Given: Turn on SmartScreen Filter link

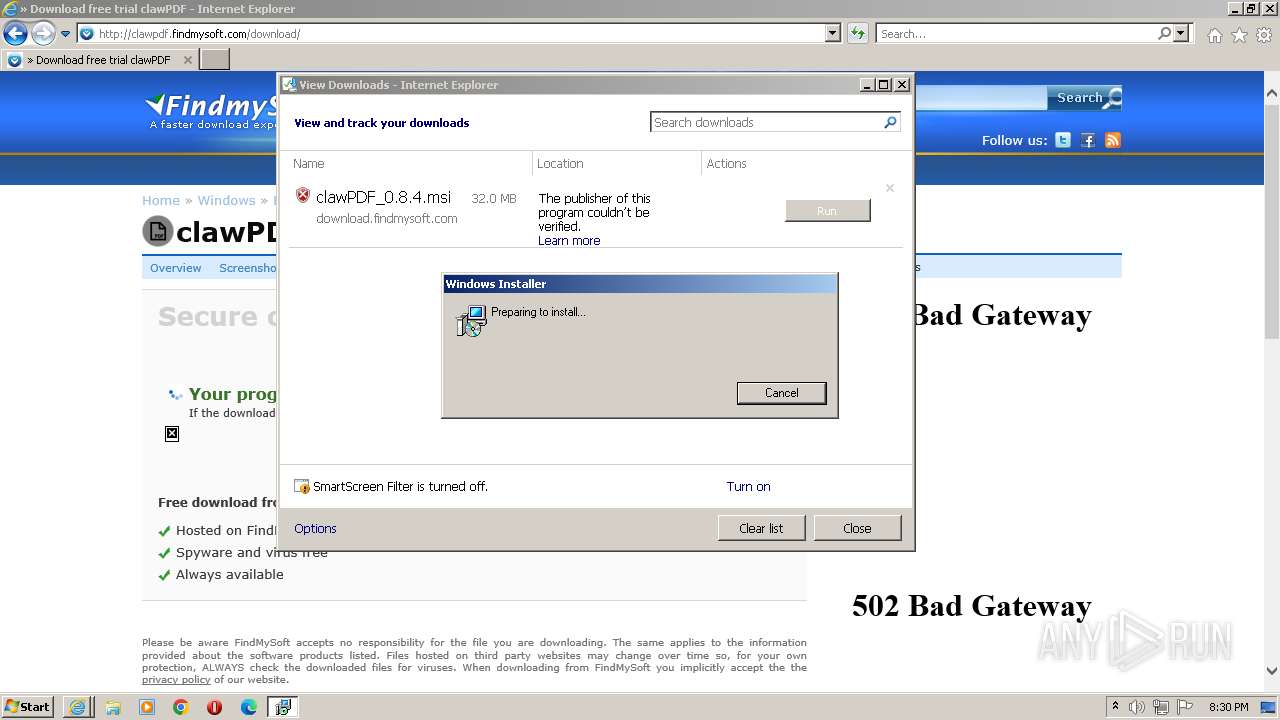Looking at the screenshot, I should [748, 487].
